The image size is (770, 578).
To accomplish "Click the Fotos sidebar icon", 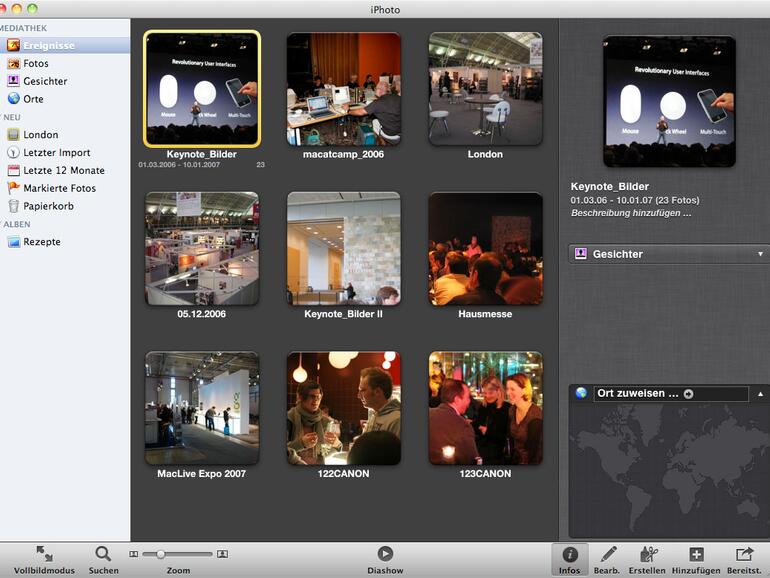I will pos(13,63).
